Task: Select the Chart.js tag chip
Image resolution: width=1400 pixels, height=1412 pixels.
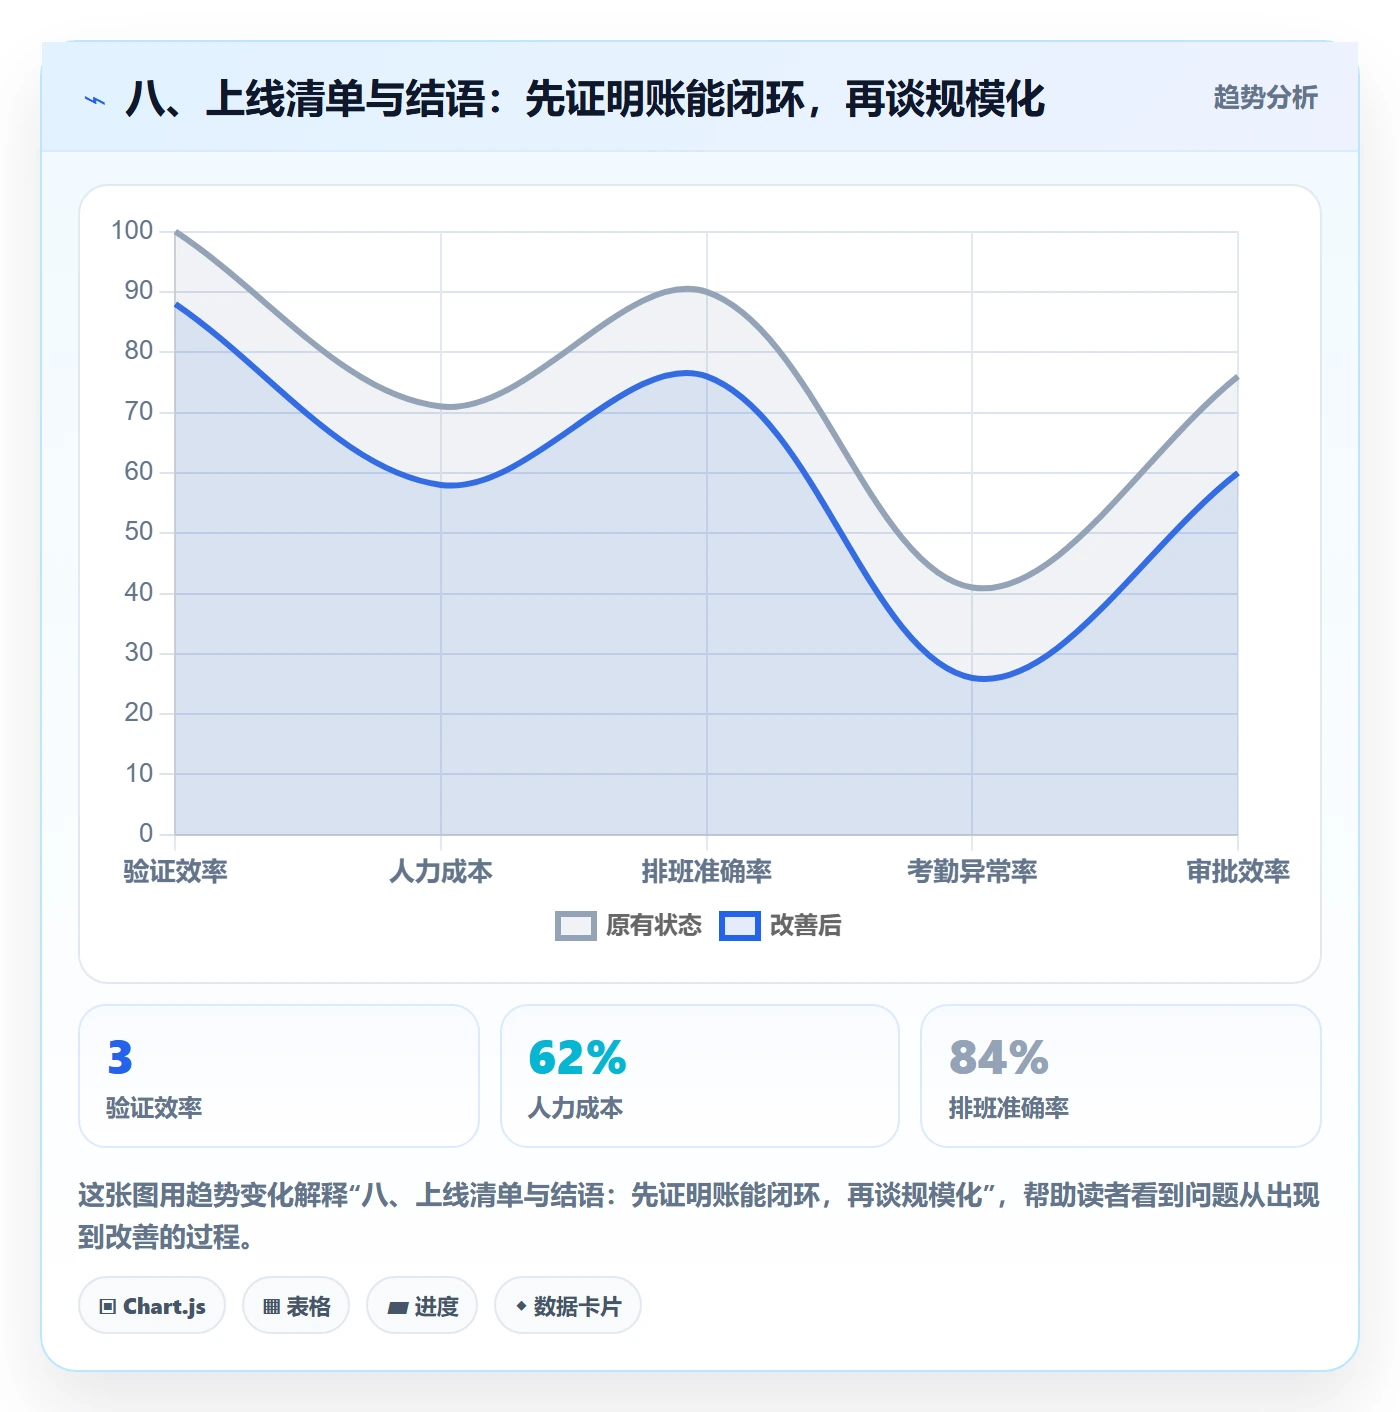Action: (x=152, y=1305)
